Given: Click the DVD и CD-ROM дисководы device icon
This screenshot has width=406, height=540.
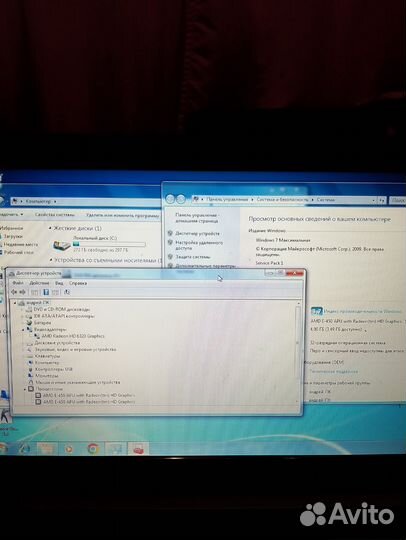Looking at the screenshot, I should [x=30, y=310].
